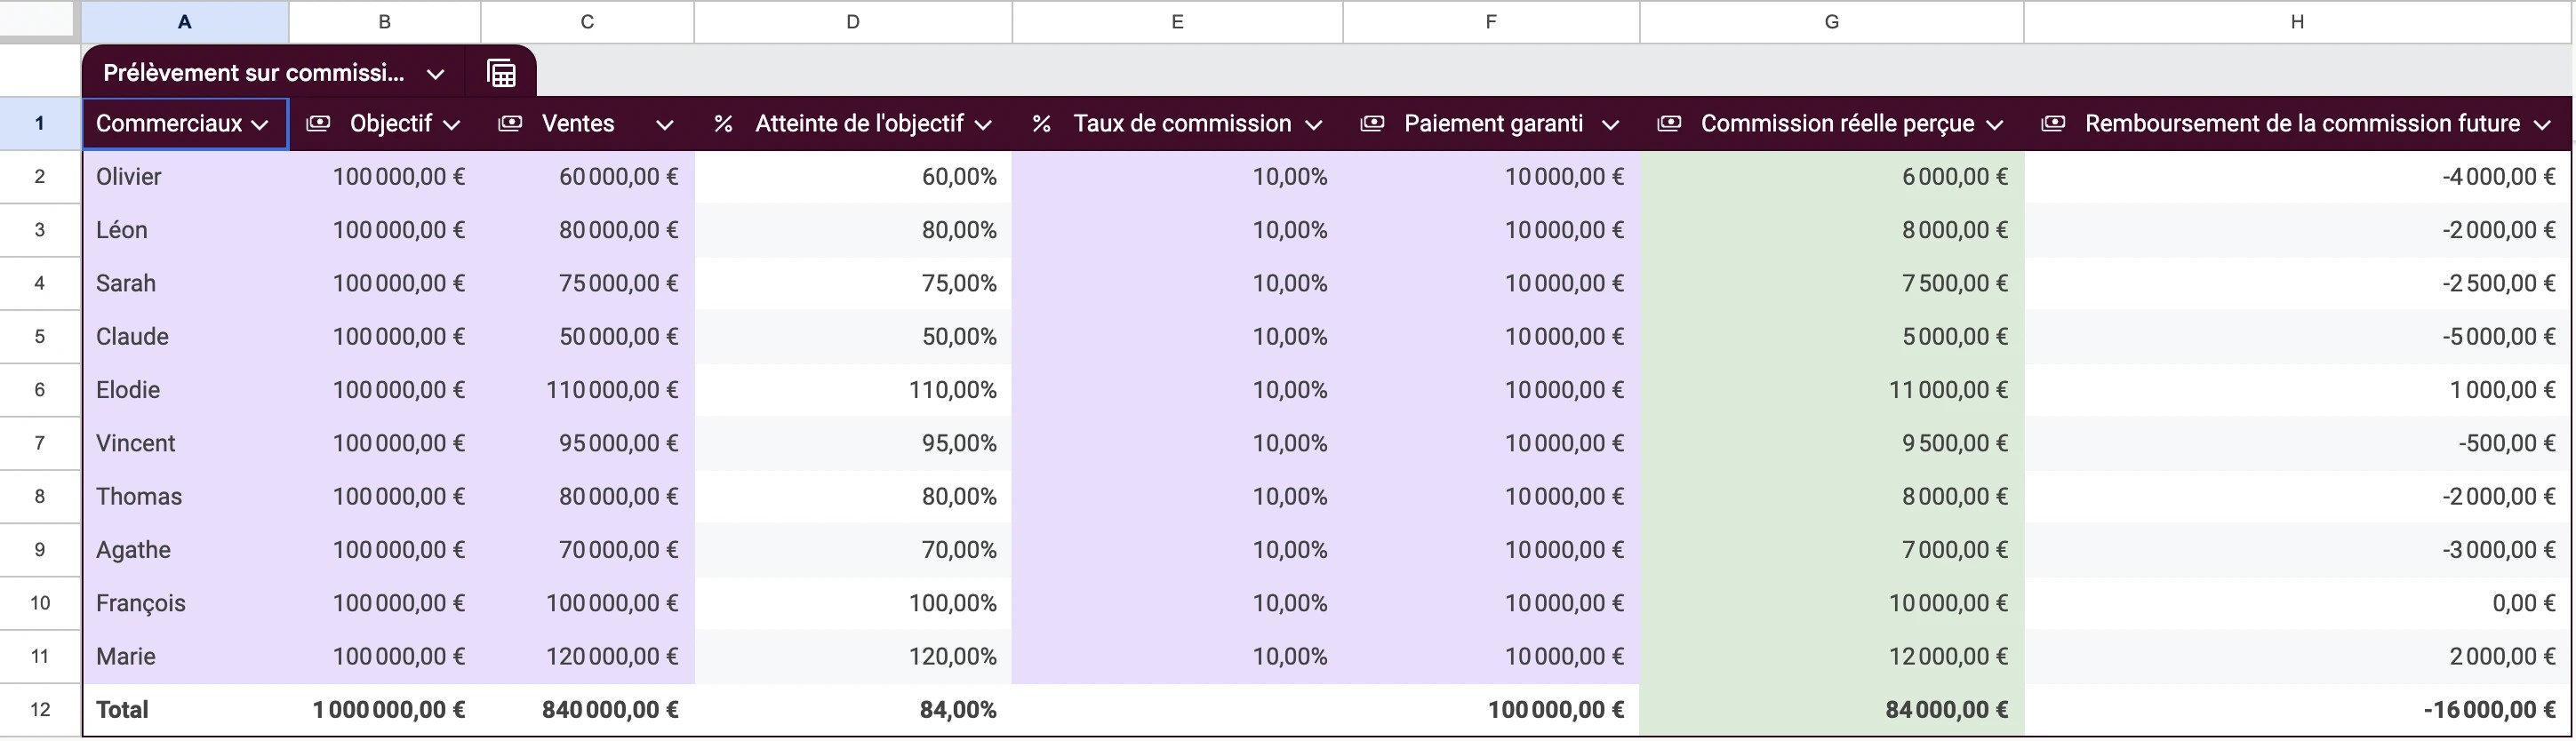2576x741 pixels.
Task: Expand the Ventes column dropdown
Action: (x=664, y=125)
